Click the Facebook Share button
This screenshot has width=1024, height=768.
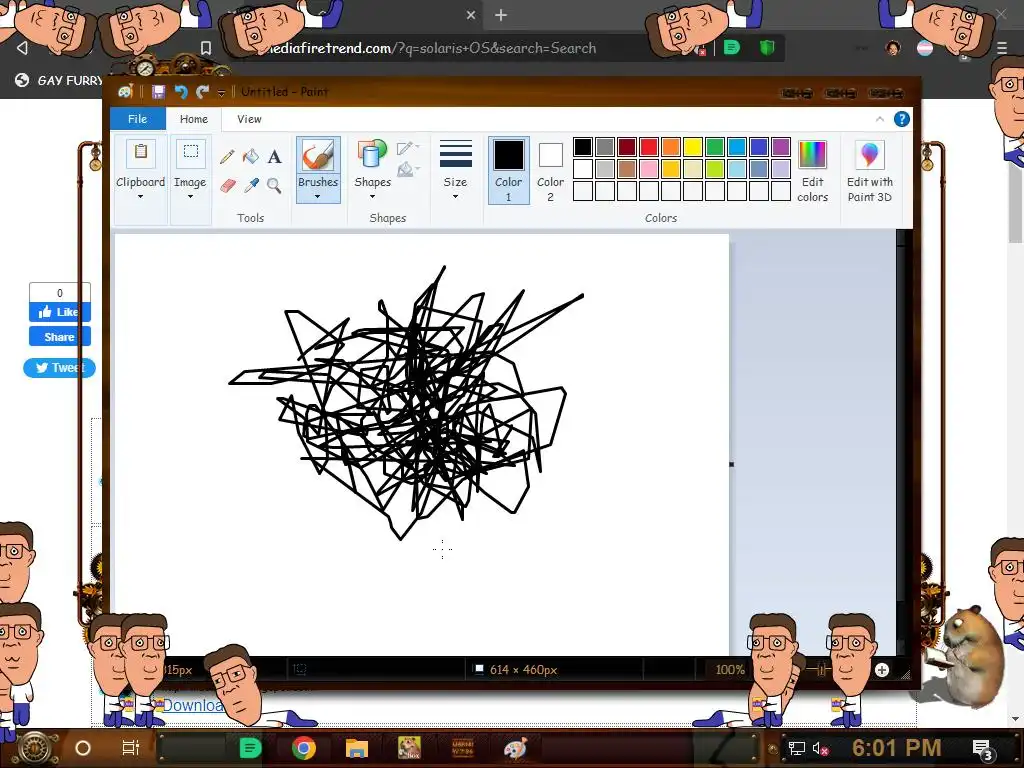[x=59, y=337]
